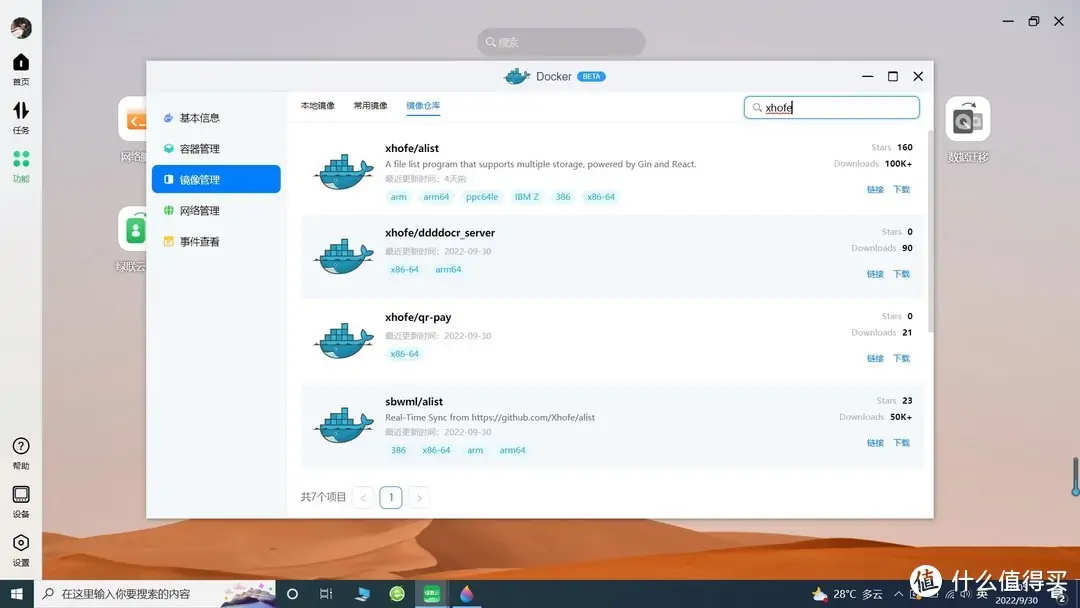The height and width of the screenshot is (608, 1080).
Task: Click the arm64 tag under xhofe/alist
Action: coord(436,196)
